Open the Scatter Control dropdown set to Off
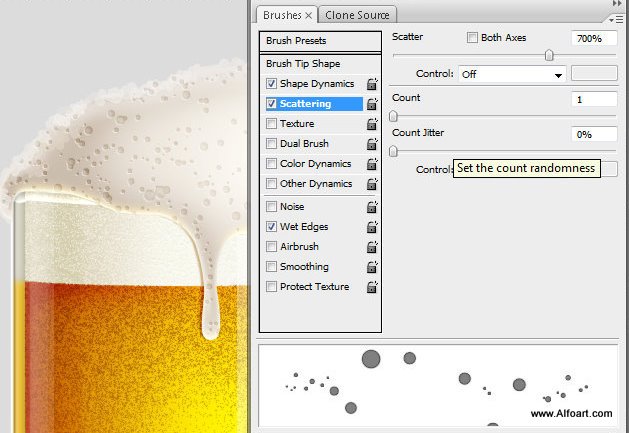Image resolution: width=629 pixels, height=433 pixels. tap(512, 74)
